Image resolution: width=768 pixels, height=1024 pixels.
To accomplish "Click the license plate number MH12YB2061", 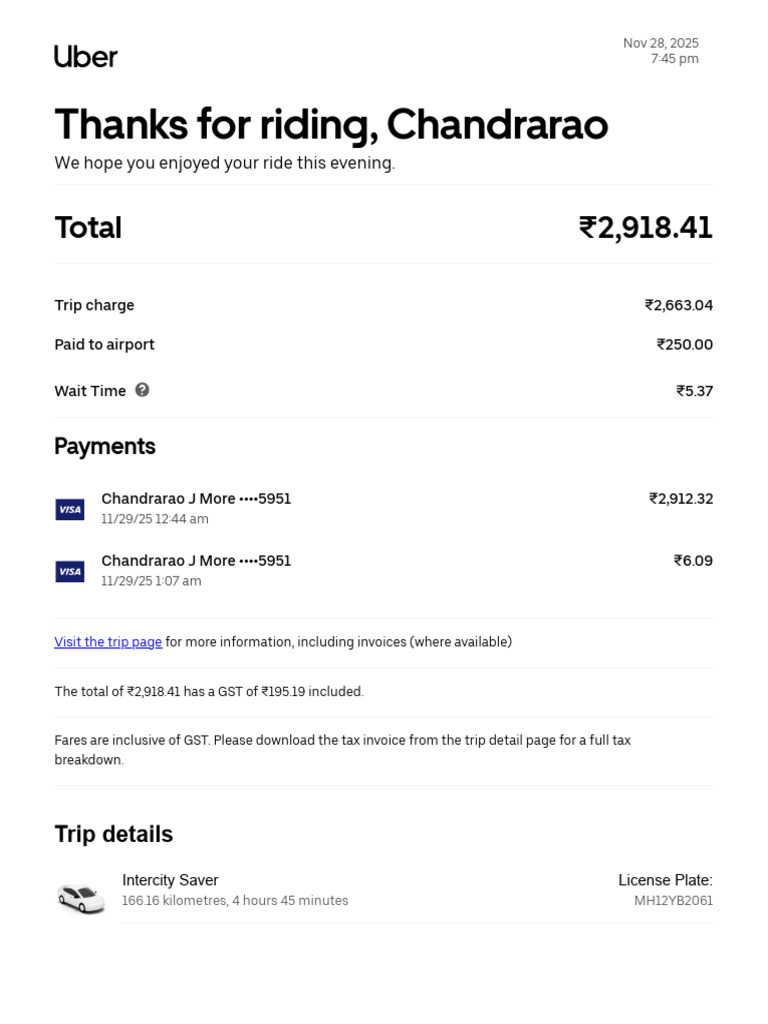I will (673, 901).
